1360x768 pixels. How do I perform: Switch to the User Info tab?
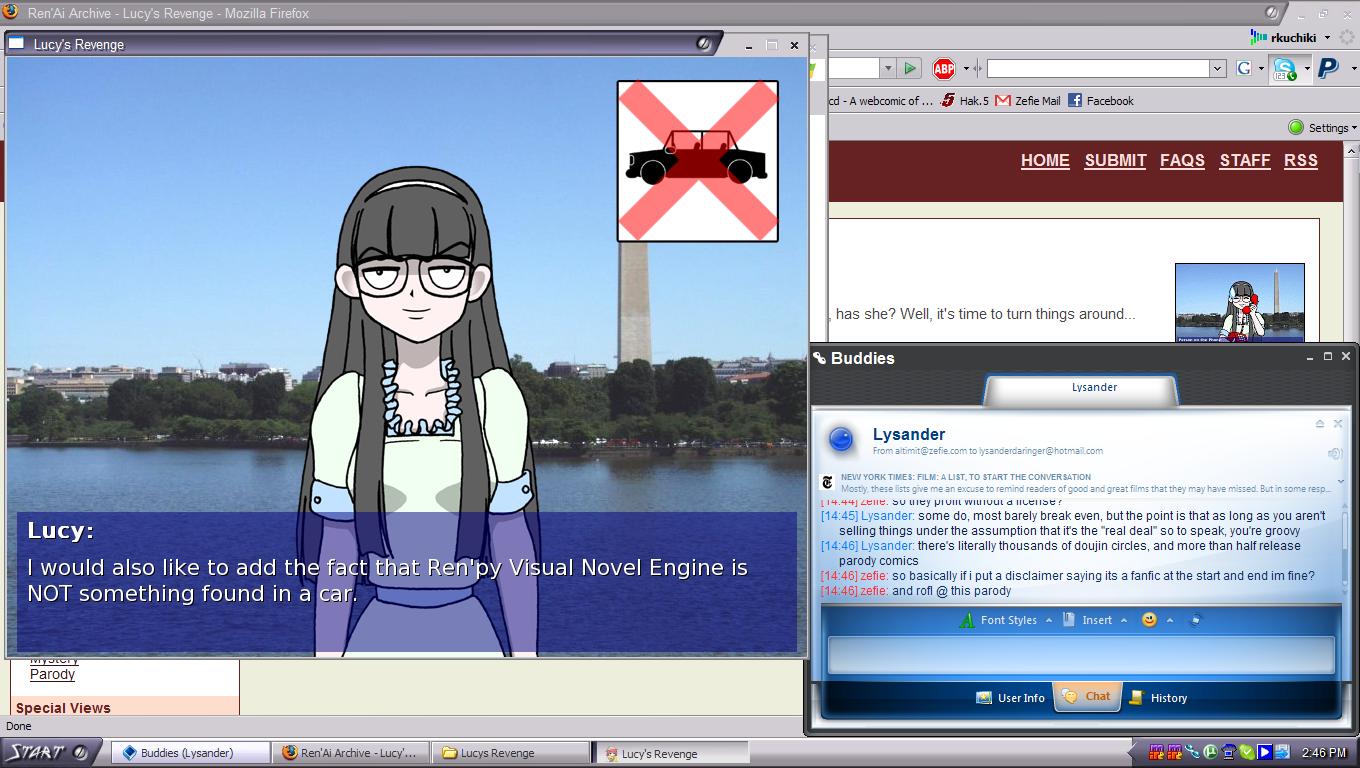1010,698
